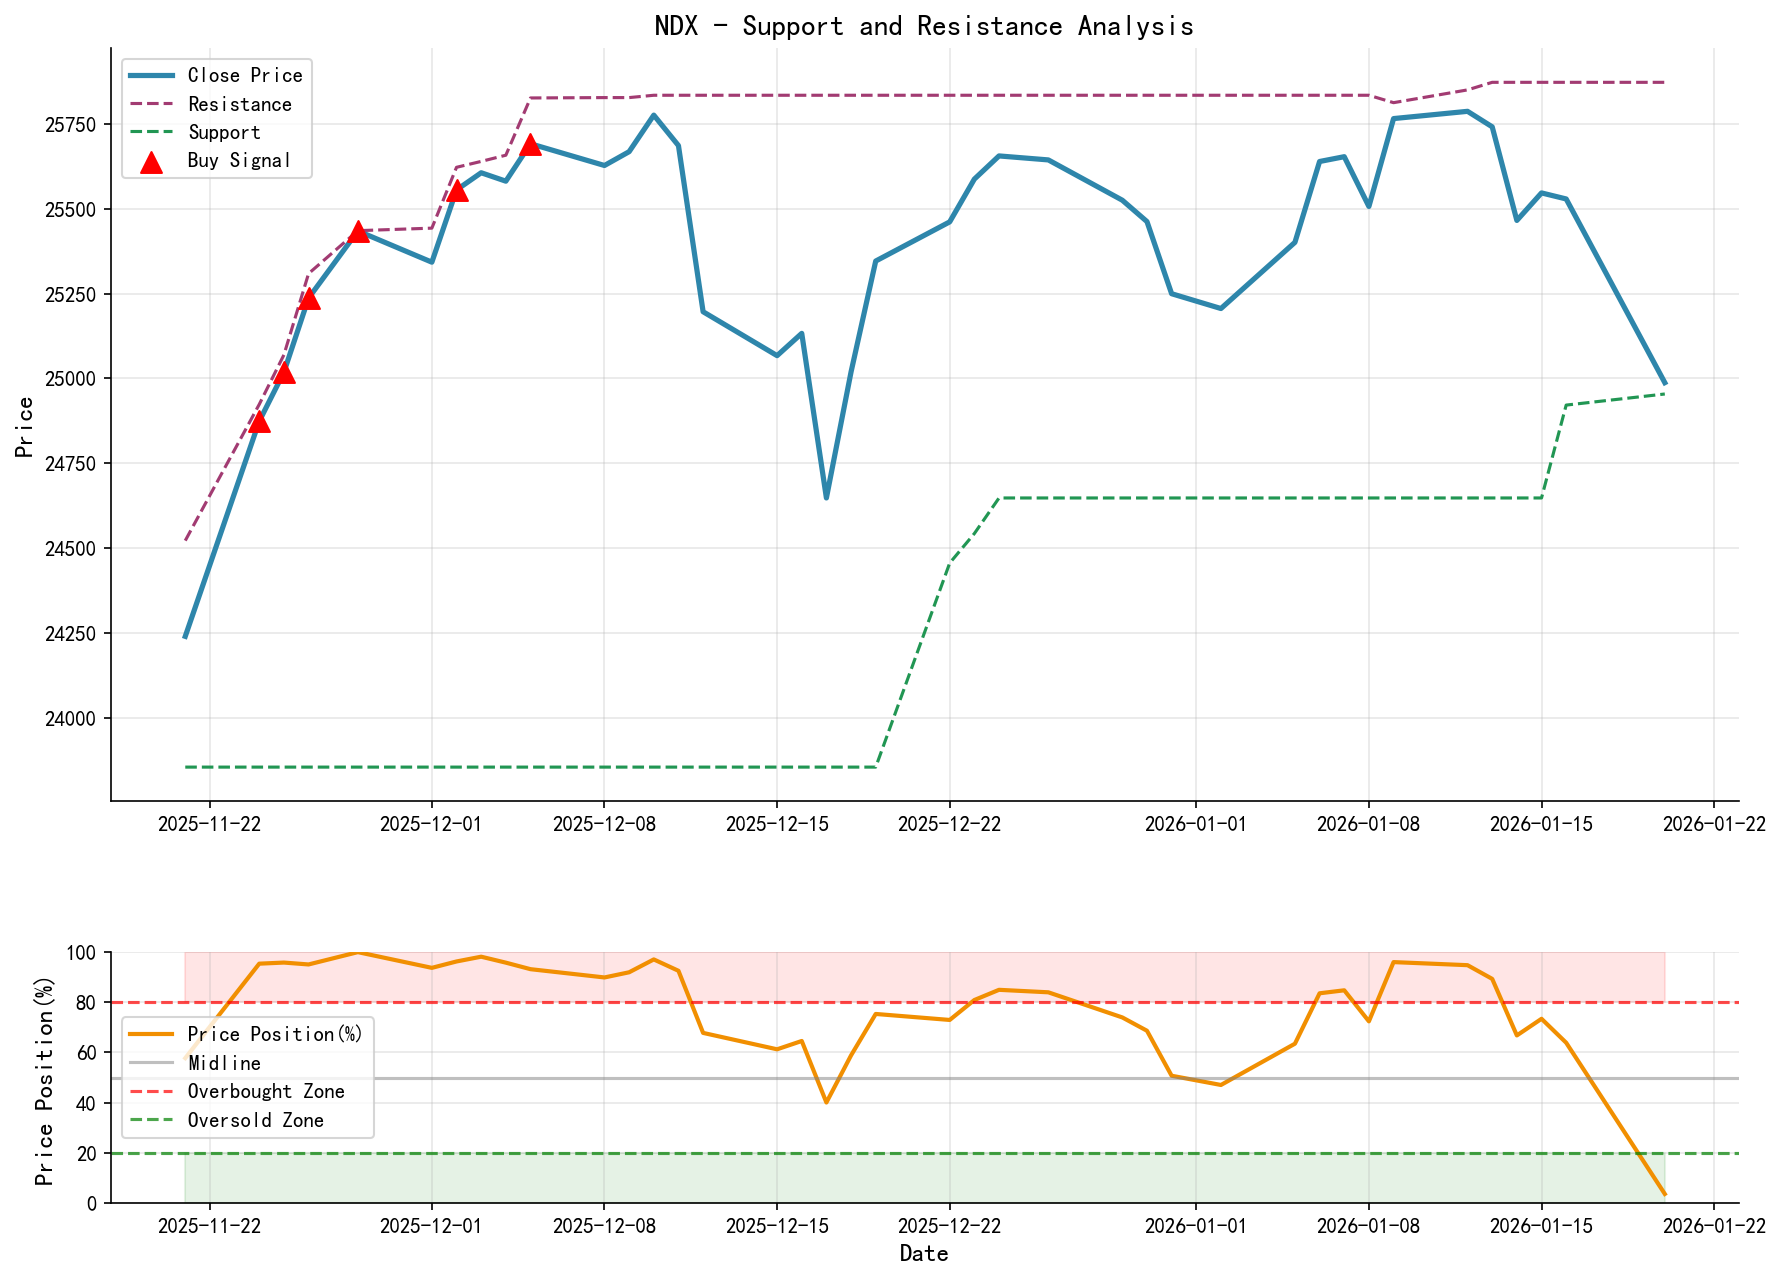Click the Buy Signal triangle near 25550
Image resolution: width=1781 pixels, height=1280 pixels.
click(x=457, y=190)
